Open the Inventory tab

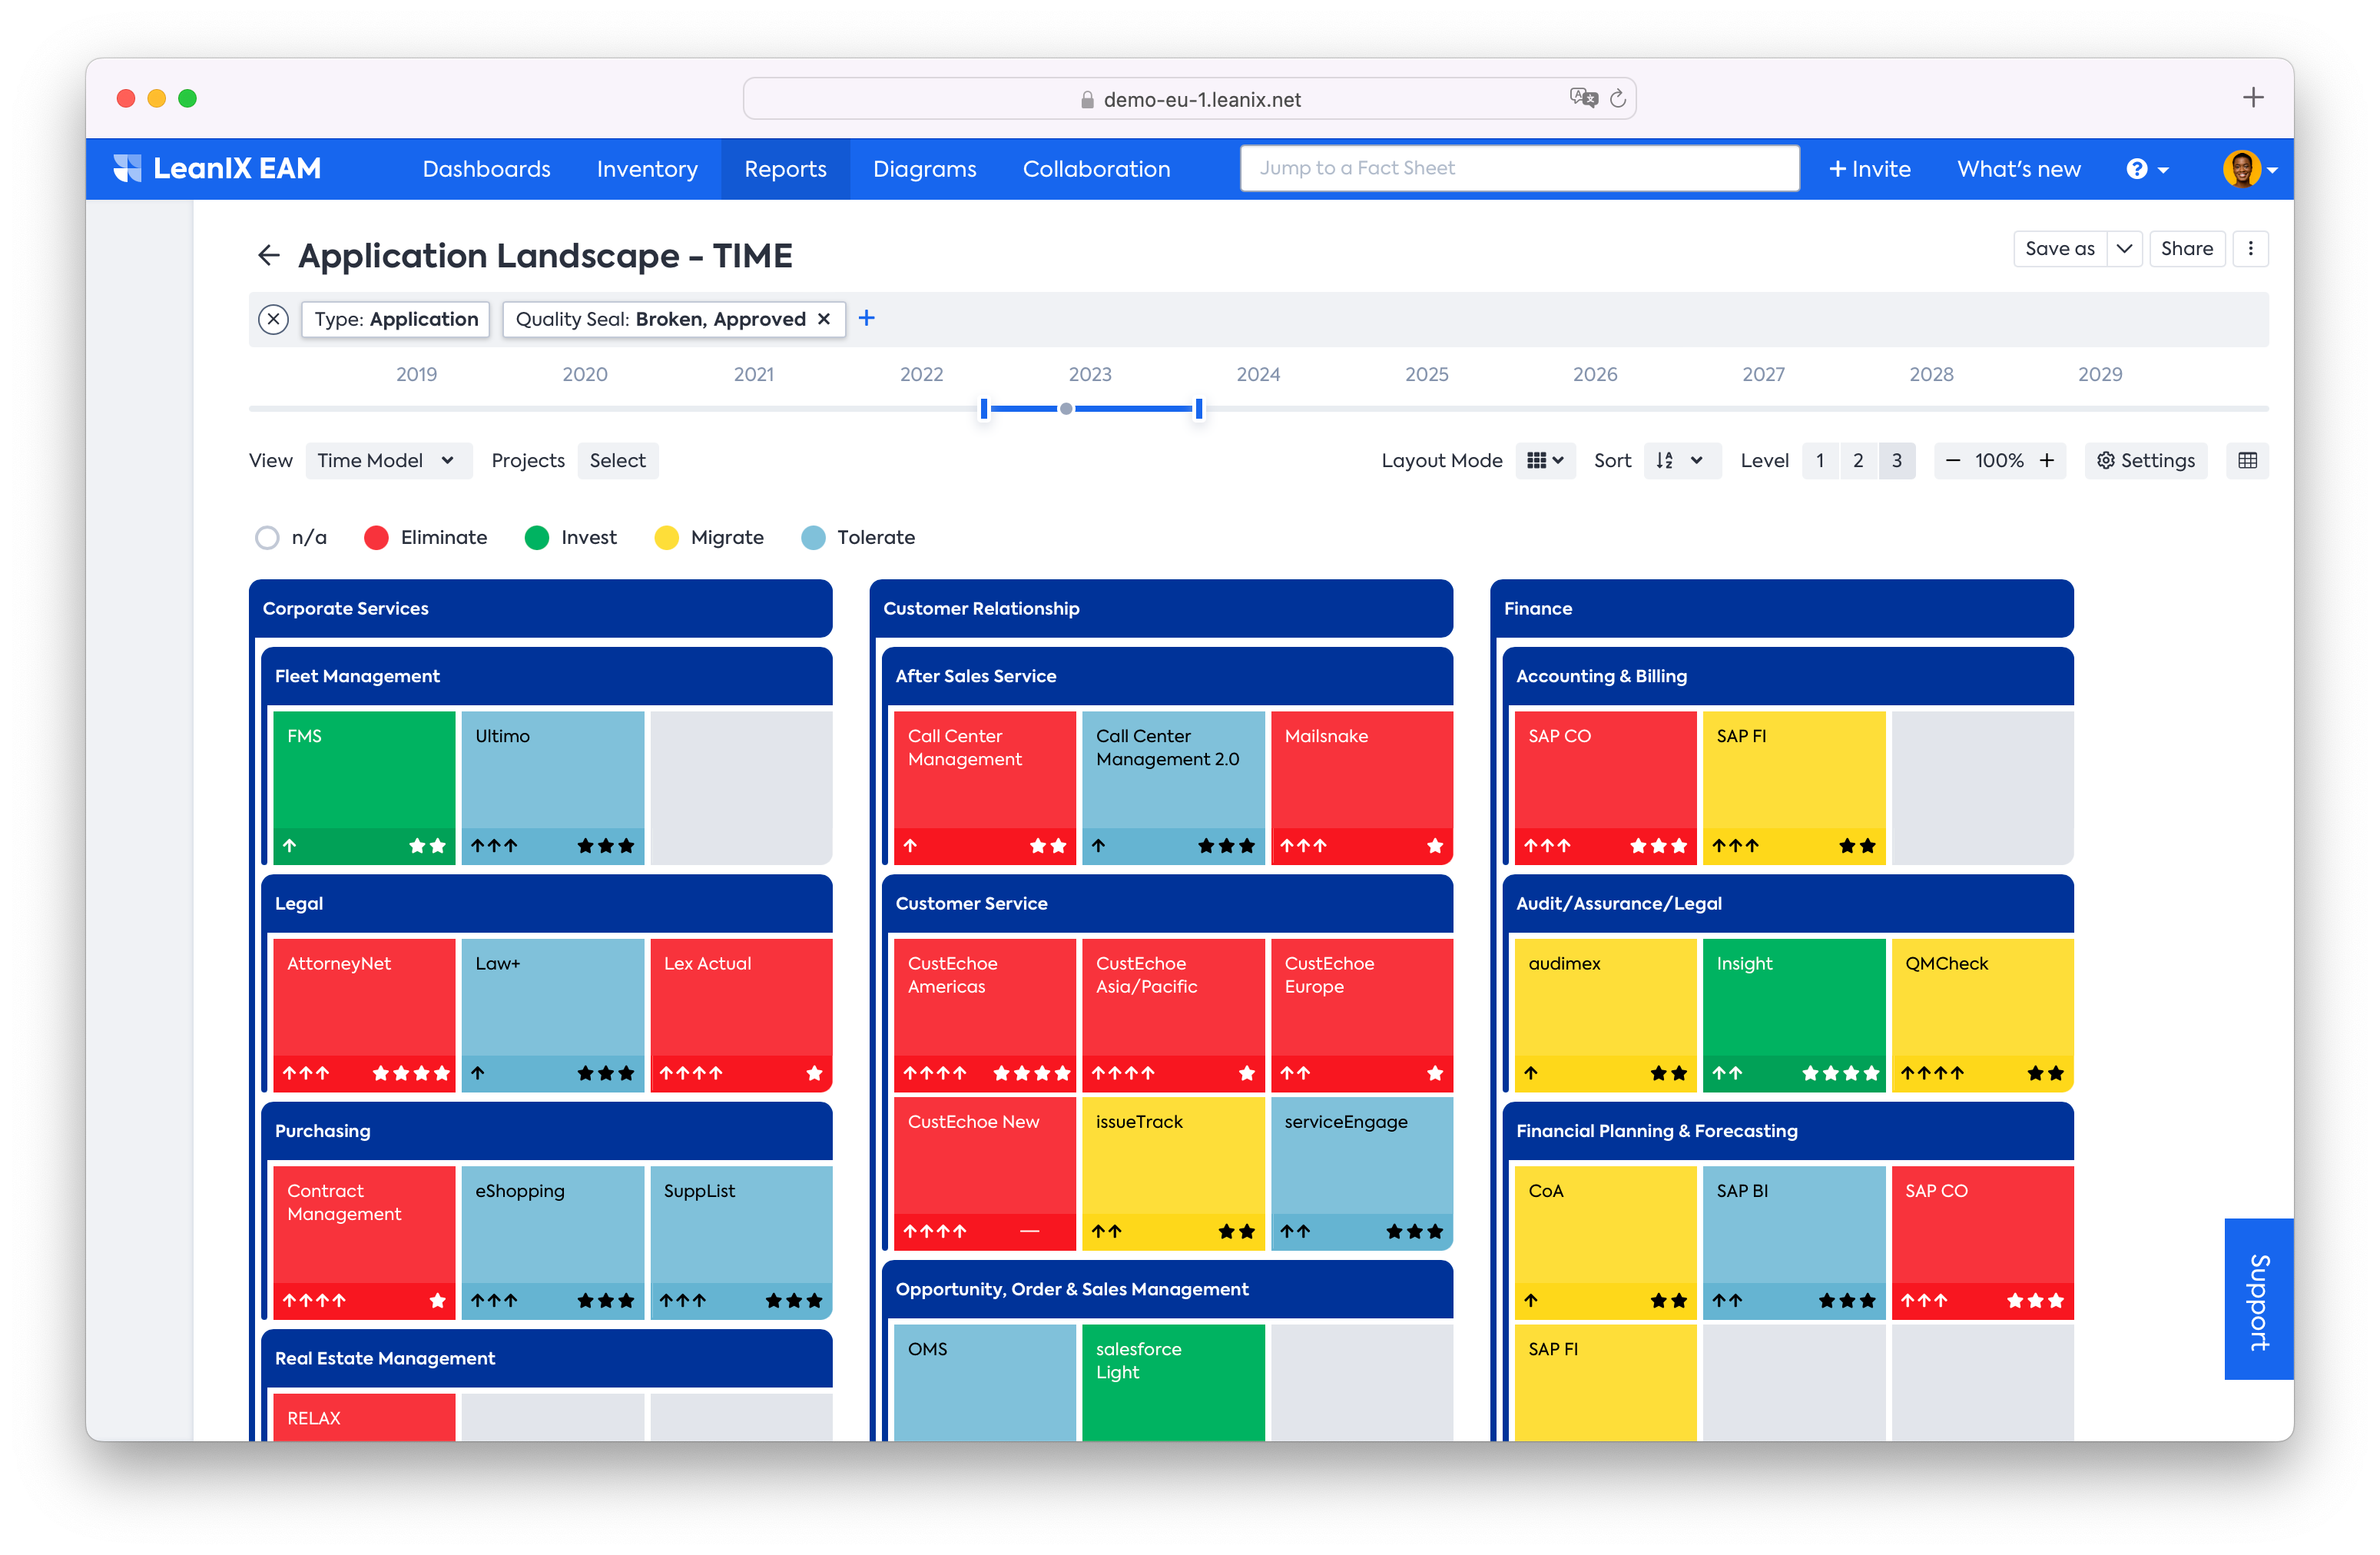pos(647,169)
